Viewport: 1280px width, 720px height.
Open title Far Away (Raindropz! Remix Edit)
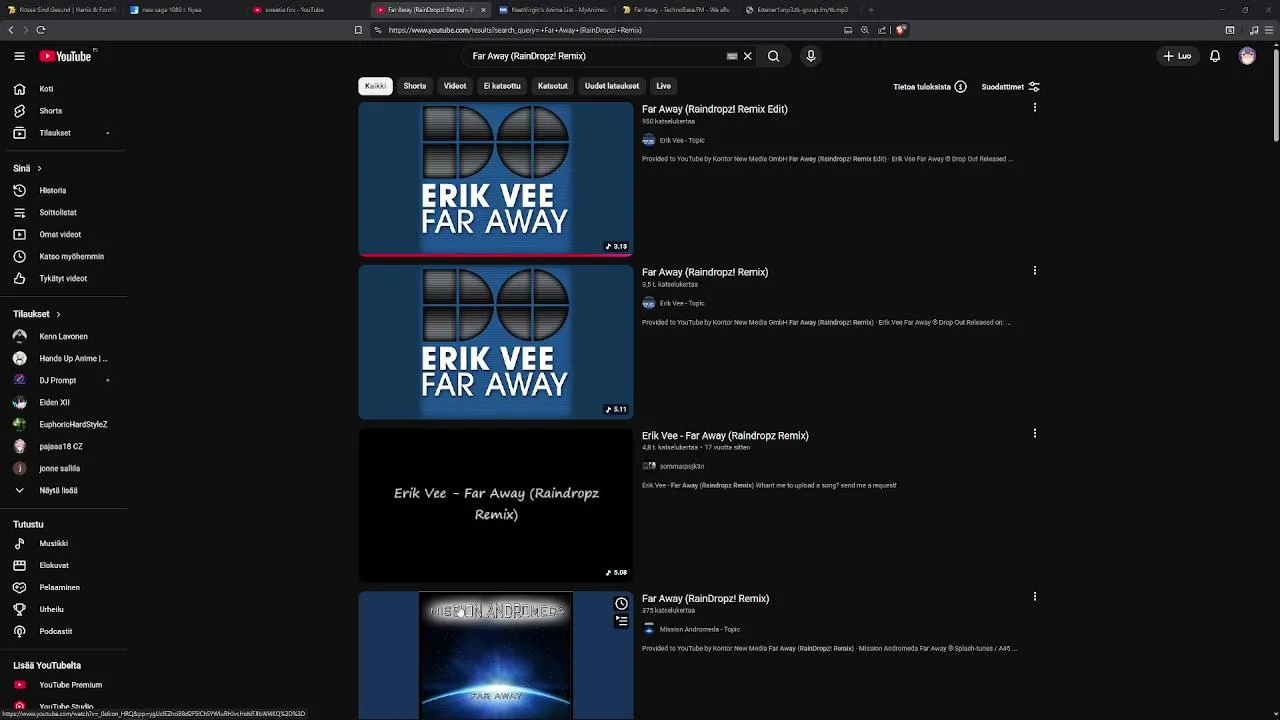point(715,109)
